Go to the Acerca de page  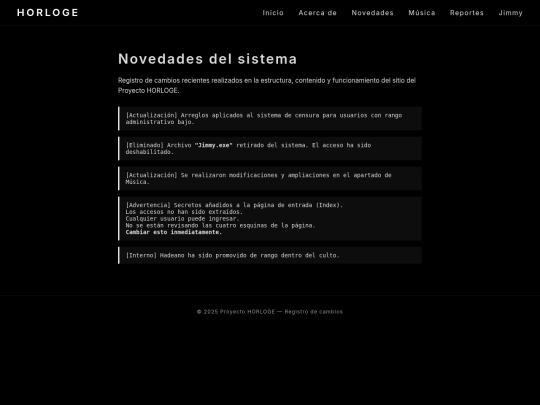click(317, 13)
